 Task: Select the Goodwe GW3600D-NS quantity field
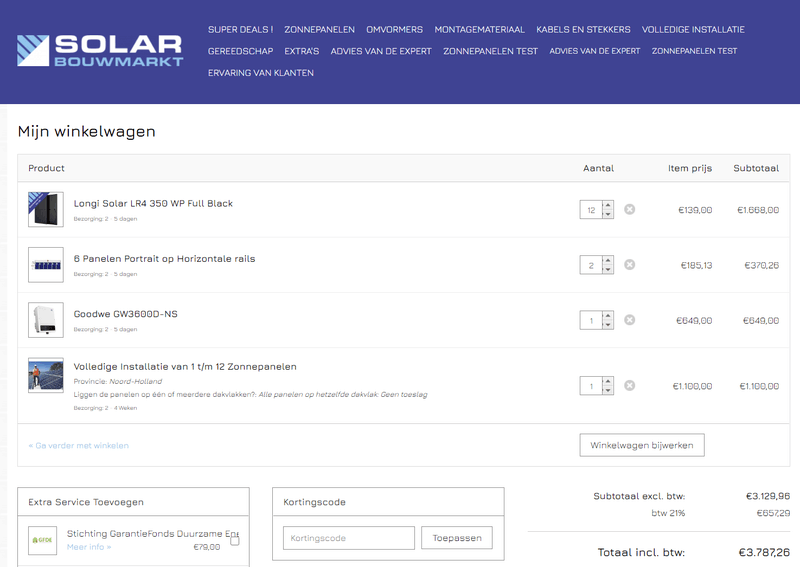tap(591, 320)
